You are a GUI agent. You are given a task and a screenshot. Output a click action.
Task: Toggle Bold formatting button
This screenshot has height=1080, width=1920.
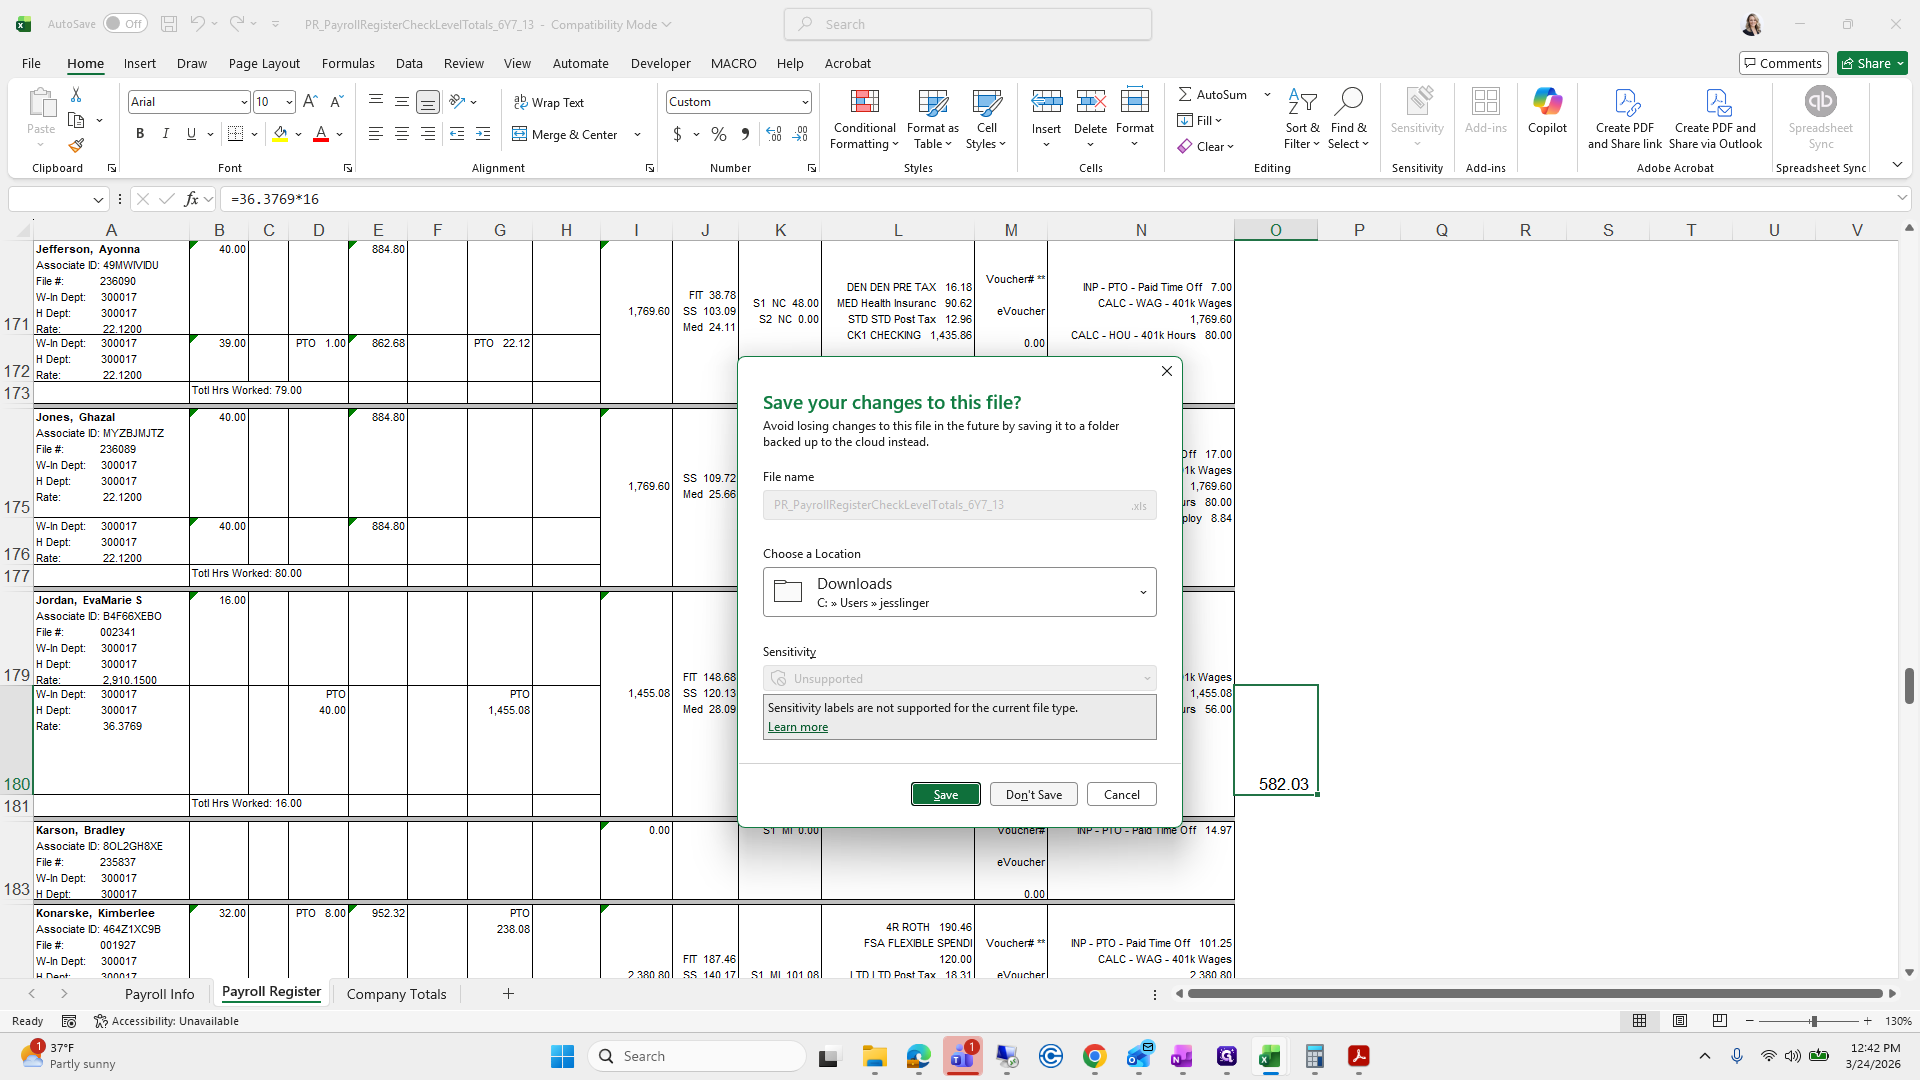click(140, 134)
